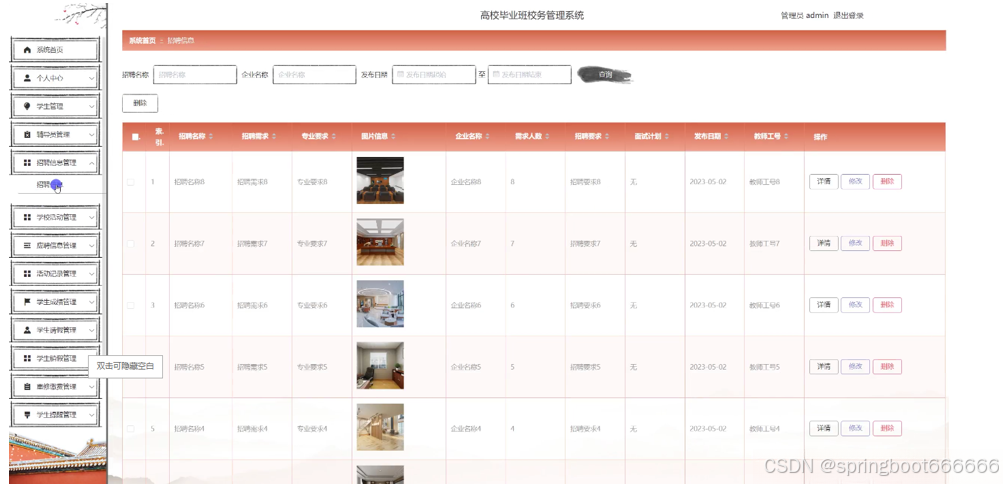Expand the 学校活动管理 menu chevron

pyautogui.click(x=91, y=217)
